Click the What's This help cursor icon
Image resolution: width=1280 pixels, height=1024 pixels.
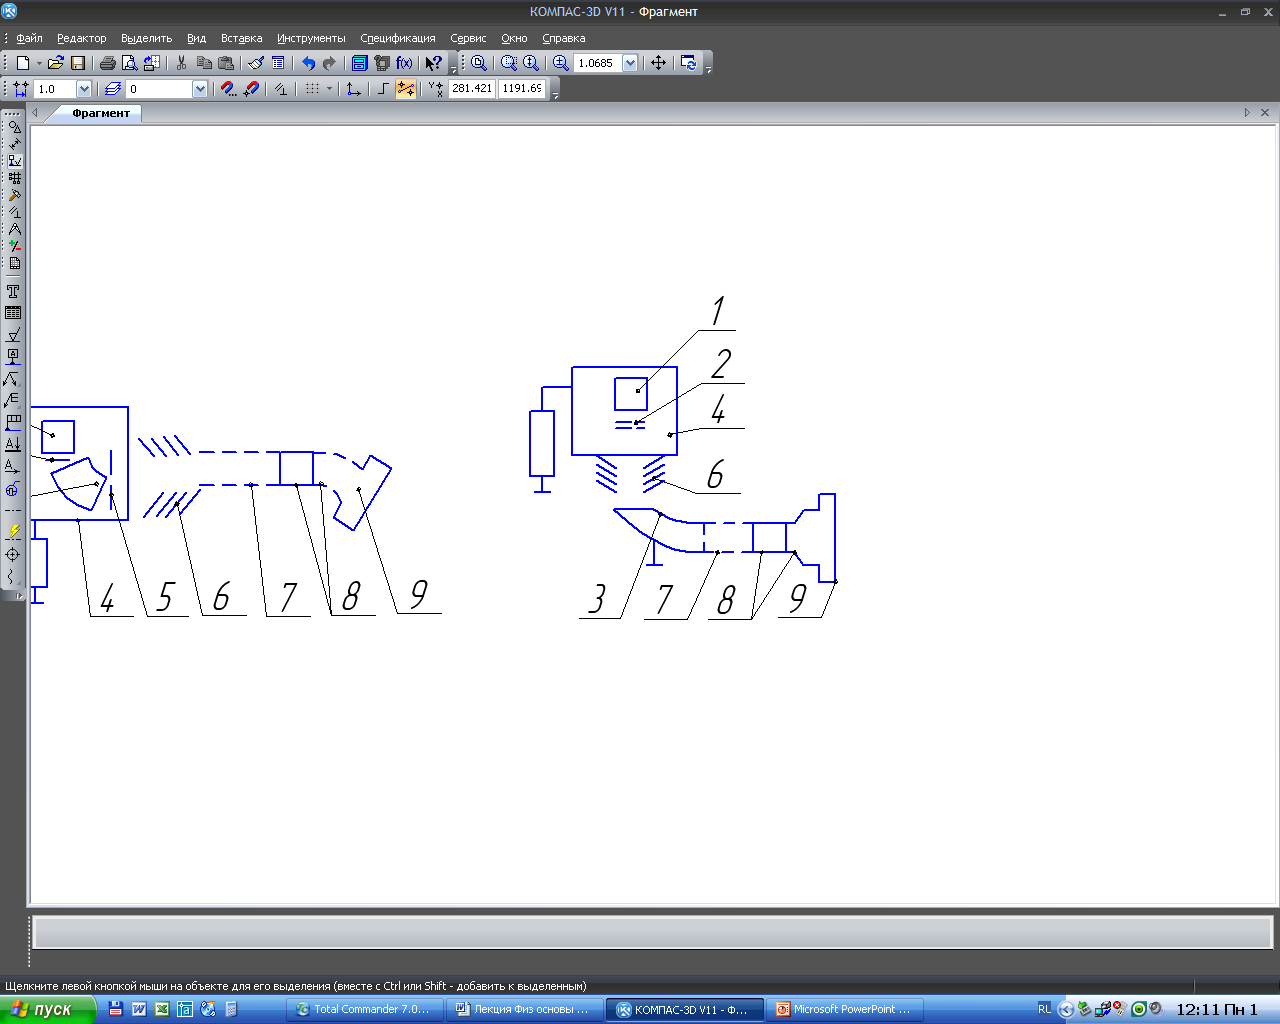[x=434, y=63]
